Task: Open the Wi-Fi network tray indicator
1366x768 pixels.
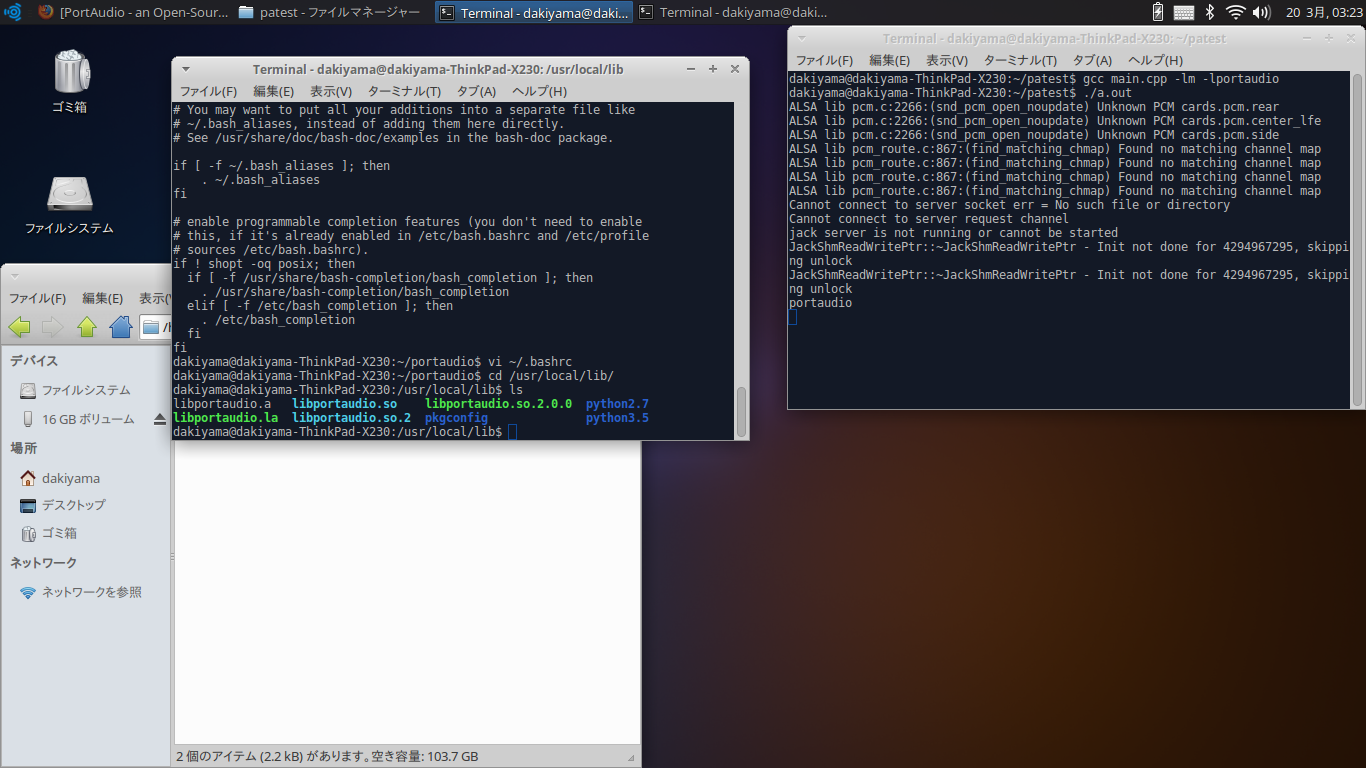Action: click(x=1236, y=12)
